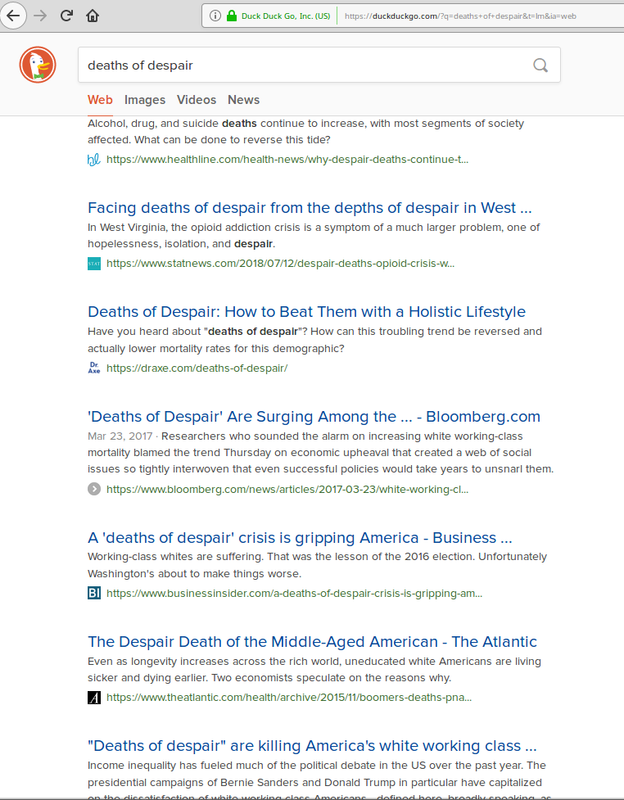Click the statnews.com URL link
This screenshot has width=624, height=800.
coord(280,264)
